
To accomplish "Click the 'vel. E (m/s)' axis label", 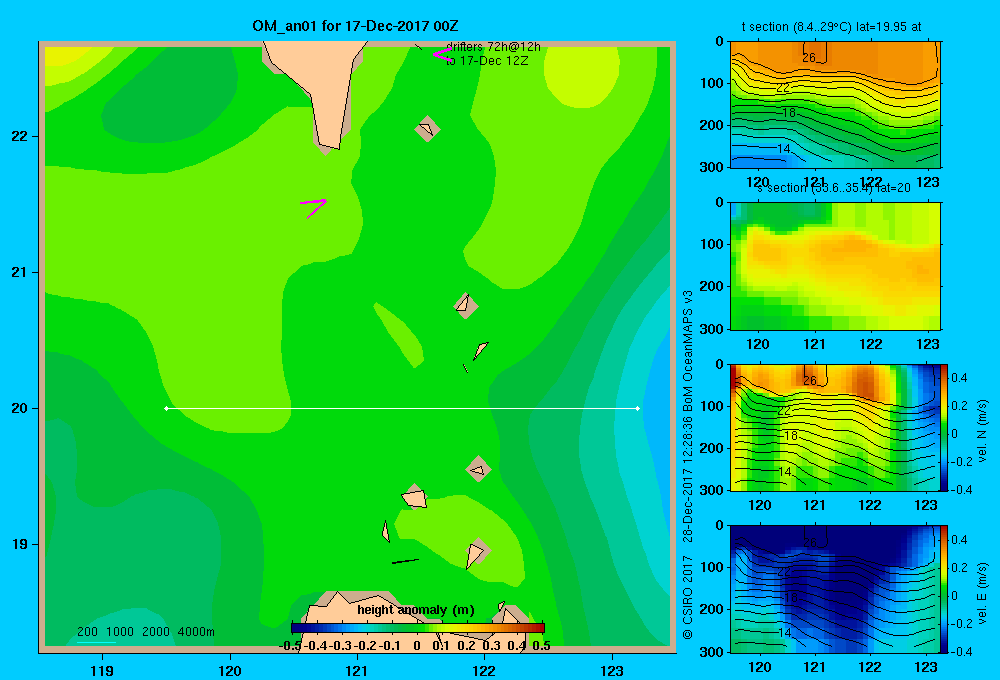I will coord(982,593).
